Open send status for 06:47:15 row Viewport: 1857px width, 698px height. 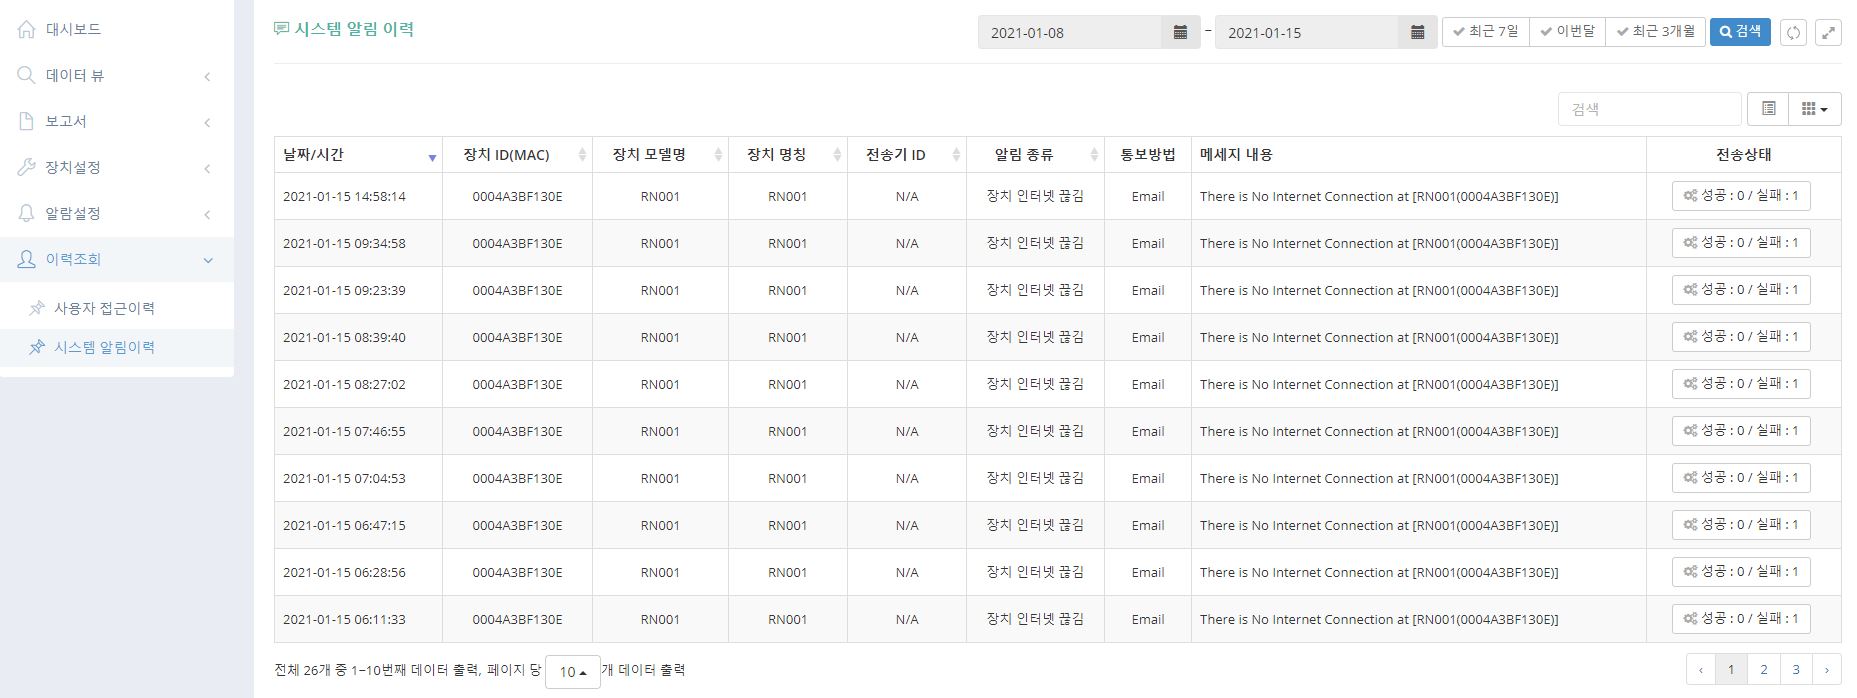(x=1741, y=525)
